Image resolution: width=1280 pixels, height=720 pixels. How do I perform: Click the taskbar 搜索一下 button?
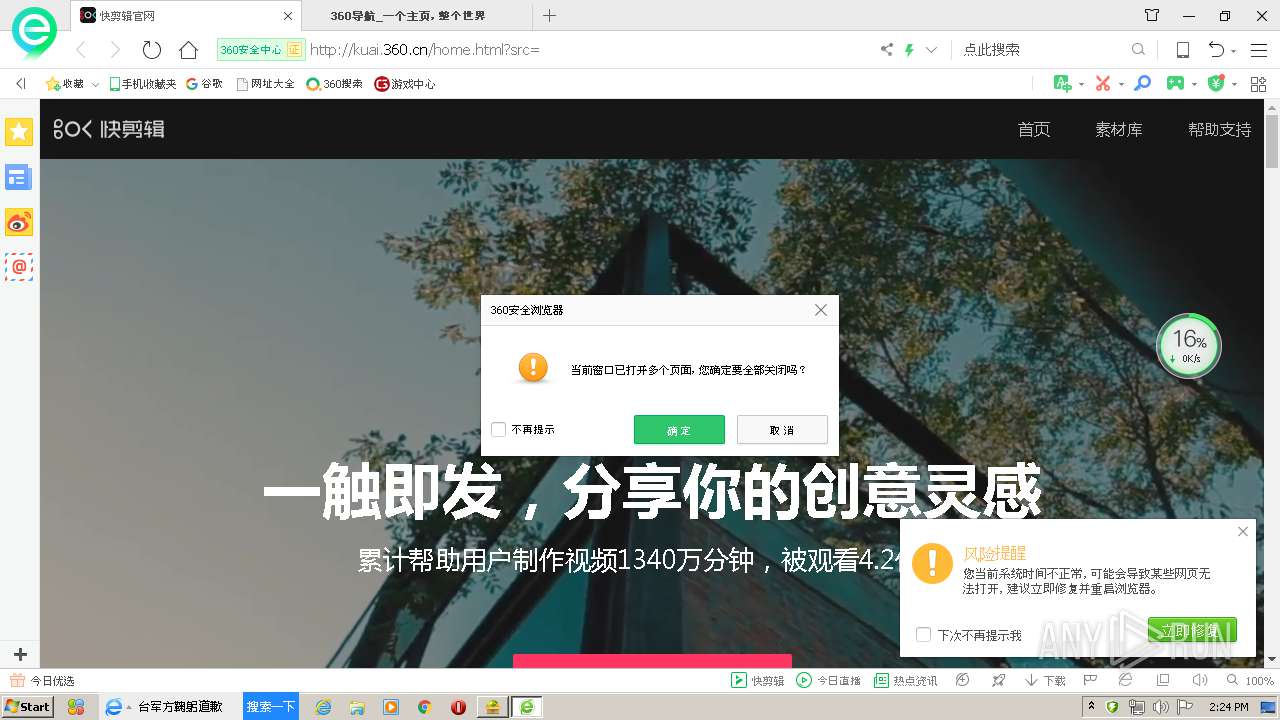[271, 706]
